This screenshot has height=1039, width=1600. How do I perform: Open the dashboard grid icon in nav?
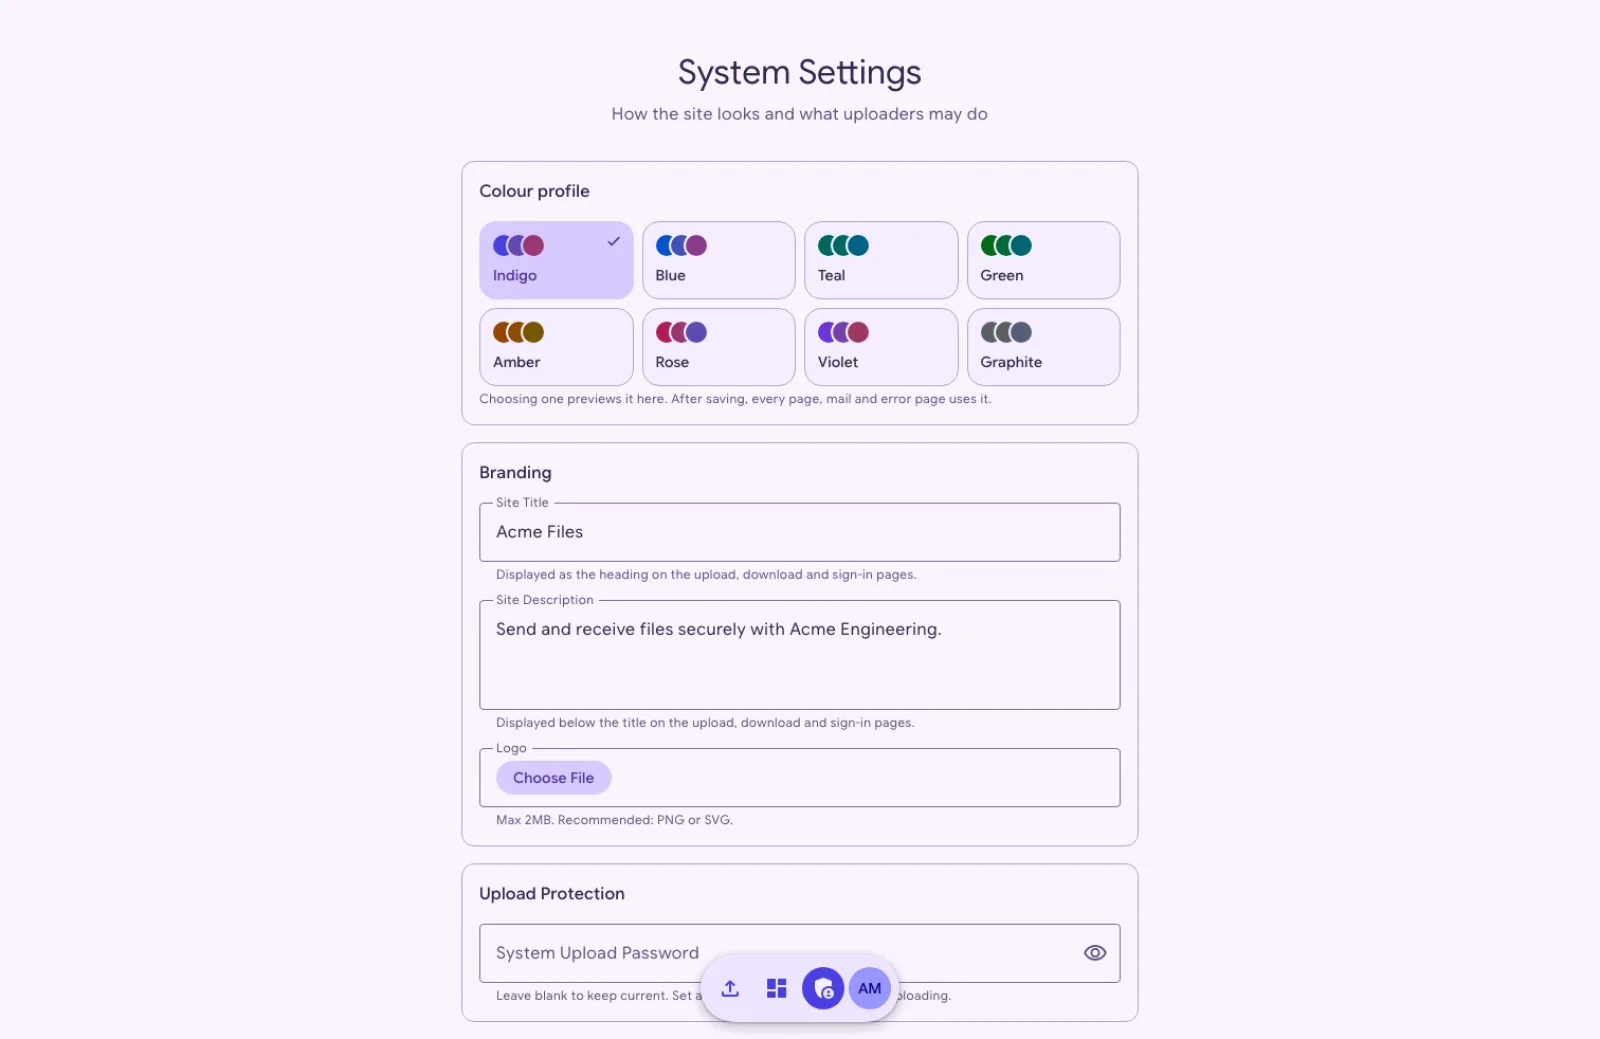tap(777, 988)
